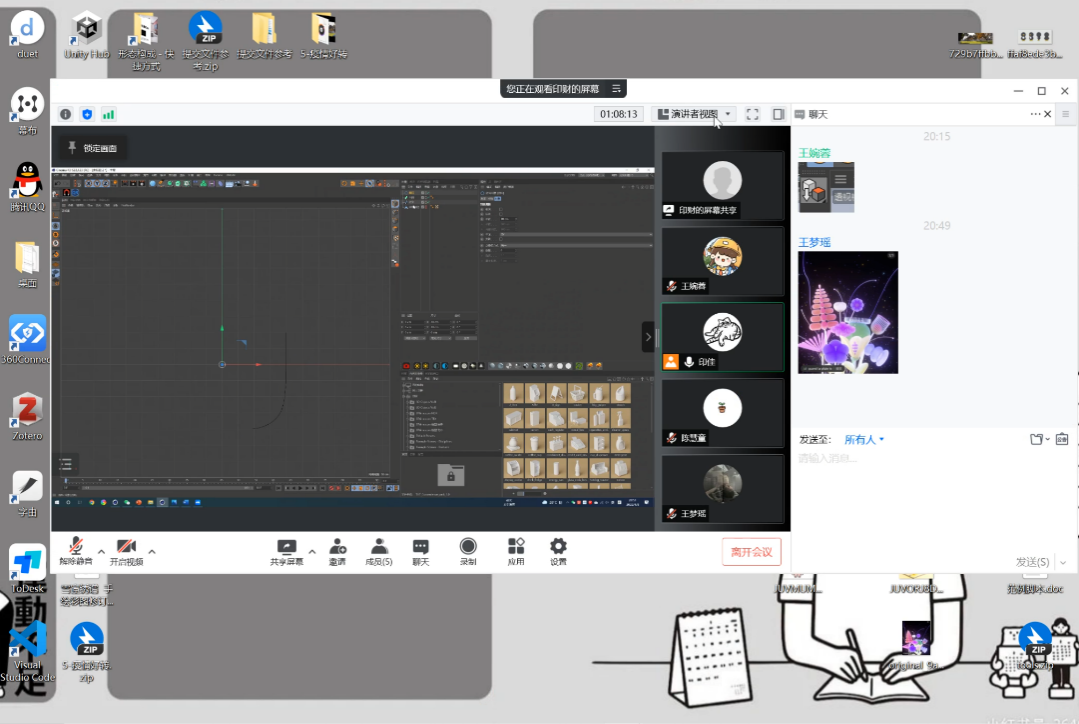Open meeting 设置 gear icon
This screenshot has height=724, width=1079.
coord(558,550)
